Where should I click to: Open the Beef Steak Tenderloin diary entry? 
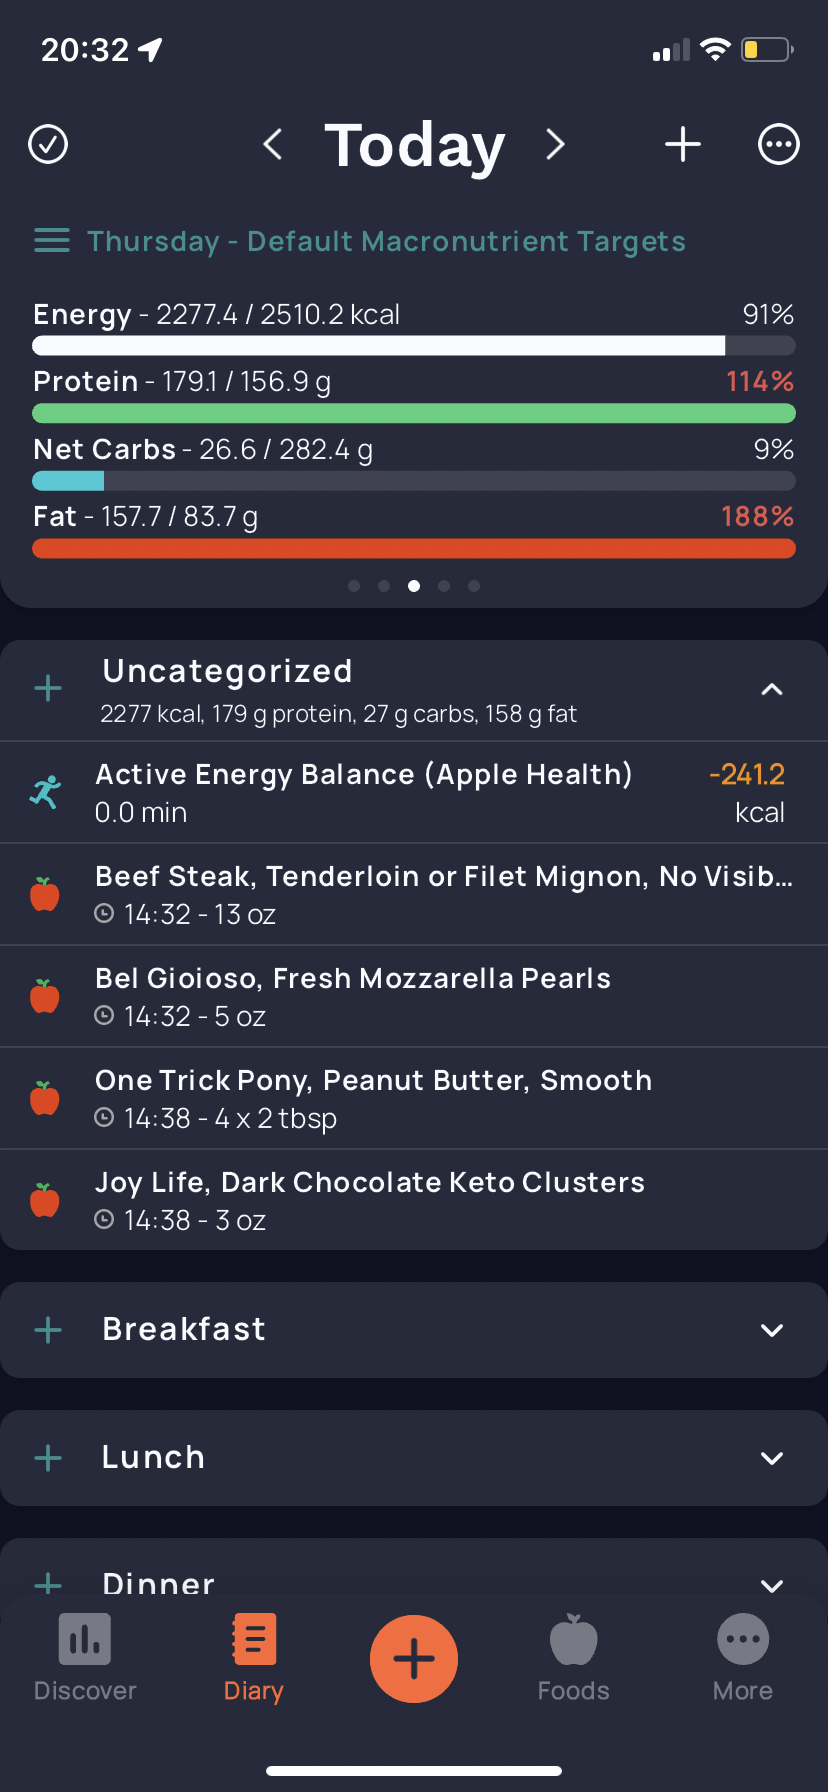[x=414, y=894]
